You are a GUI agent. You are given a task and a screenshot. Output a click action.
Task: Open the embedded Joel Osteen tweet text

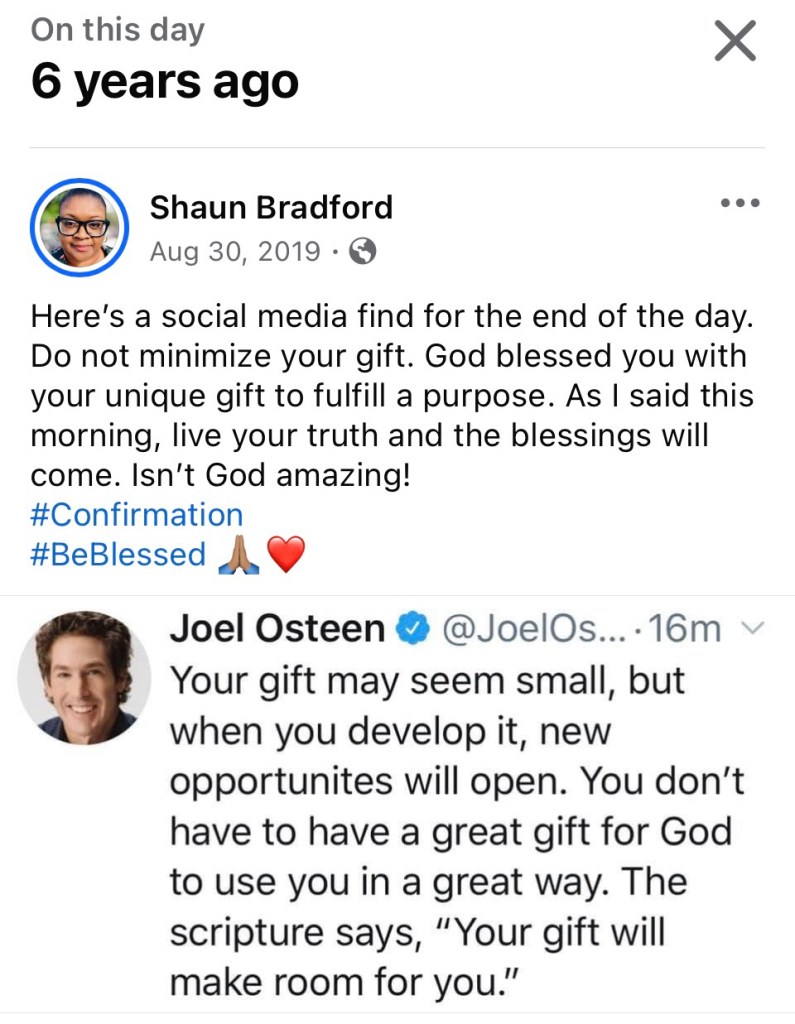coord(457,832)
